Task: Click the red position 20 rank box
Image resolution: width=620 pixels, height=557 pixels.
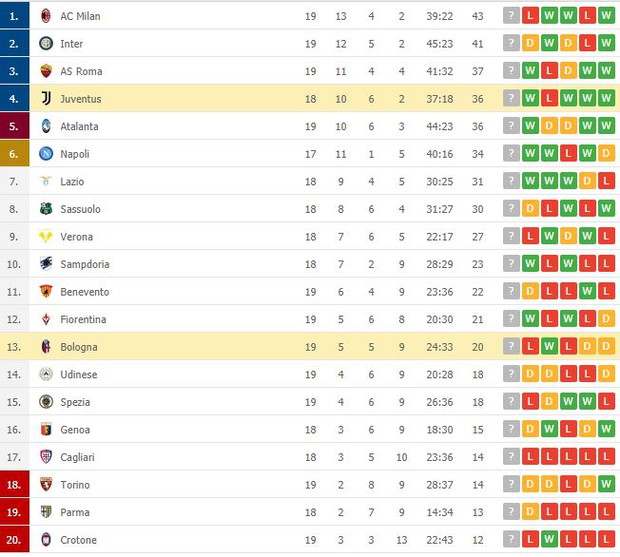Action: 15,539
